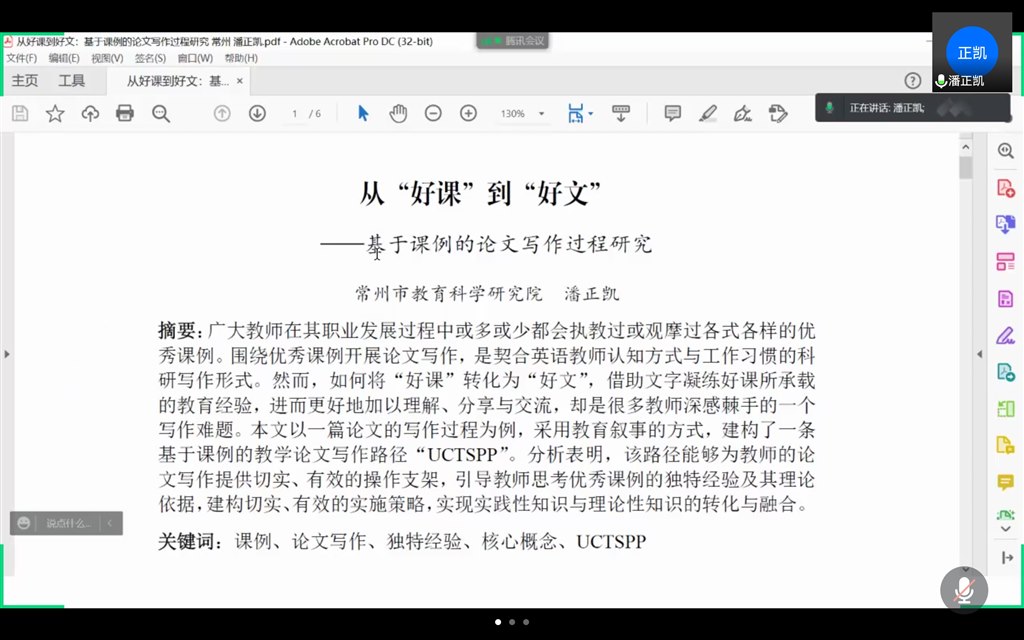Expand the left navigation pane arrow
The image size is (1024, 640).
7,354
